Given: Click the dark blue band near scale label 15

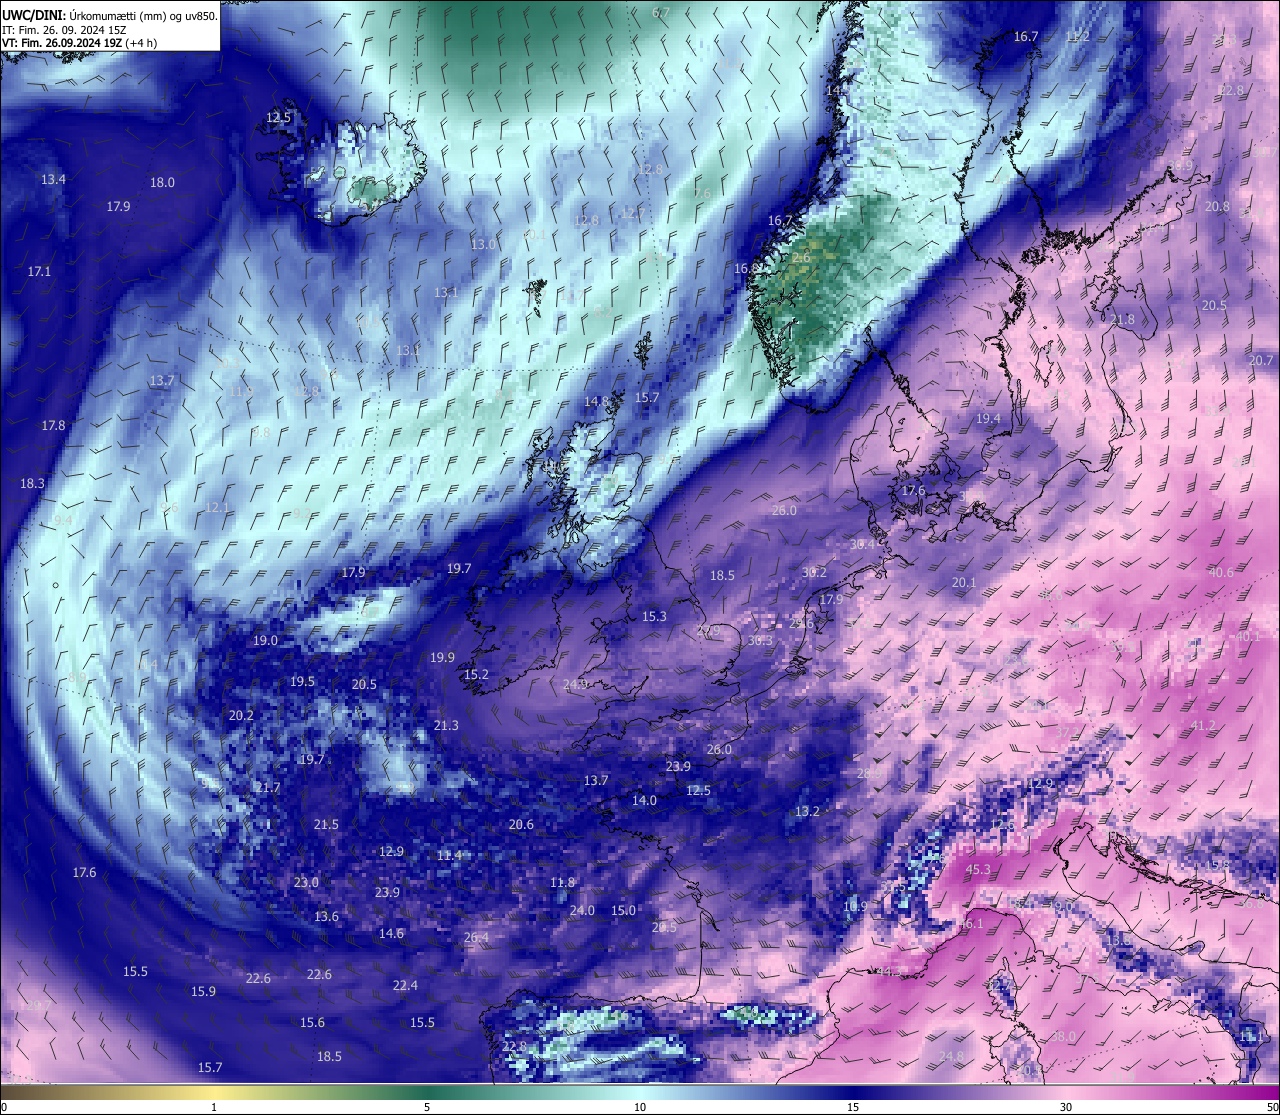Looking at the screenshot, I should point(853,1093).
